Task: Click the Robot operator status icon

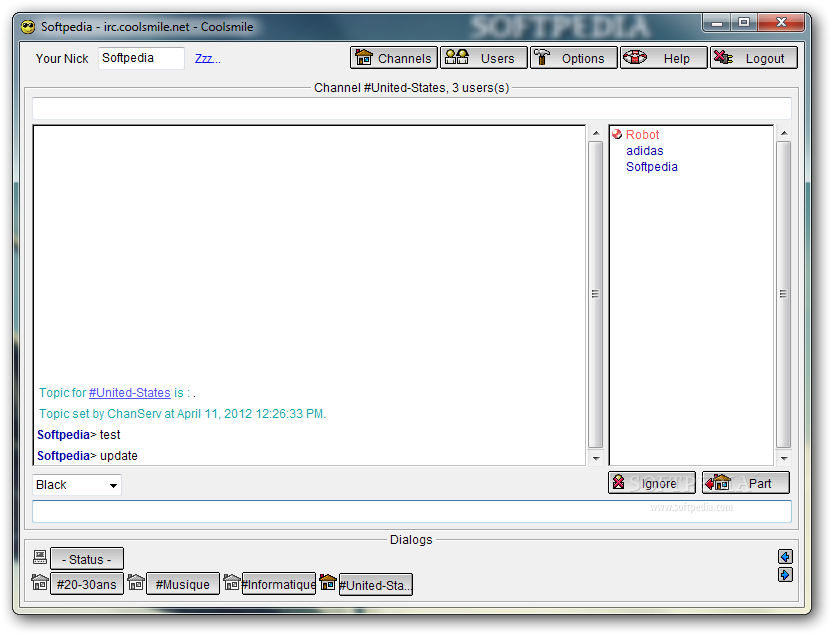Action: pyautogui.click(x=617, y=134)
